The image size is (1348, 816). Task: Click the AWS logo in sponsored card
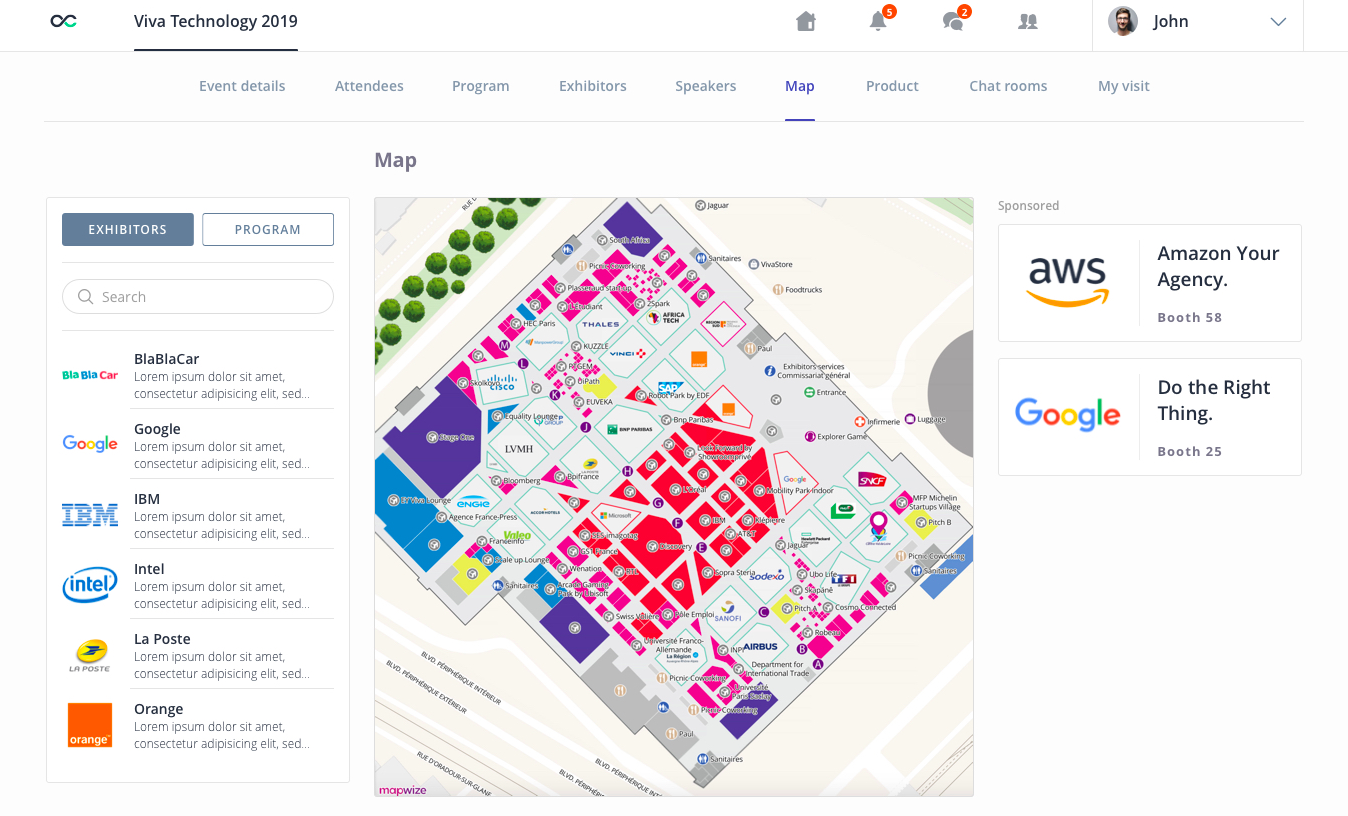pyautogui.click(x=1068, y=281)
